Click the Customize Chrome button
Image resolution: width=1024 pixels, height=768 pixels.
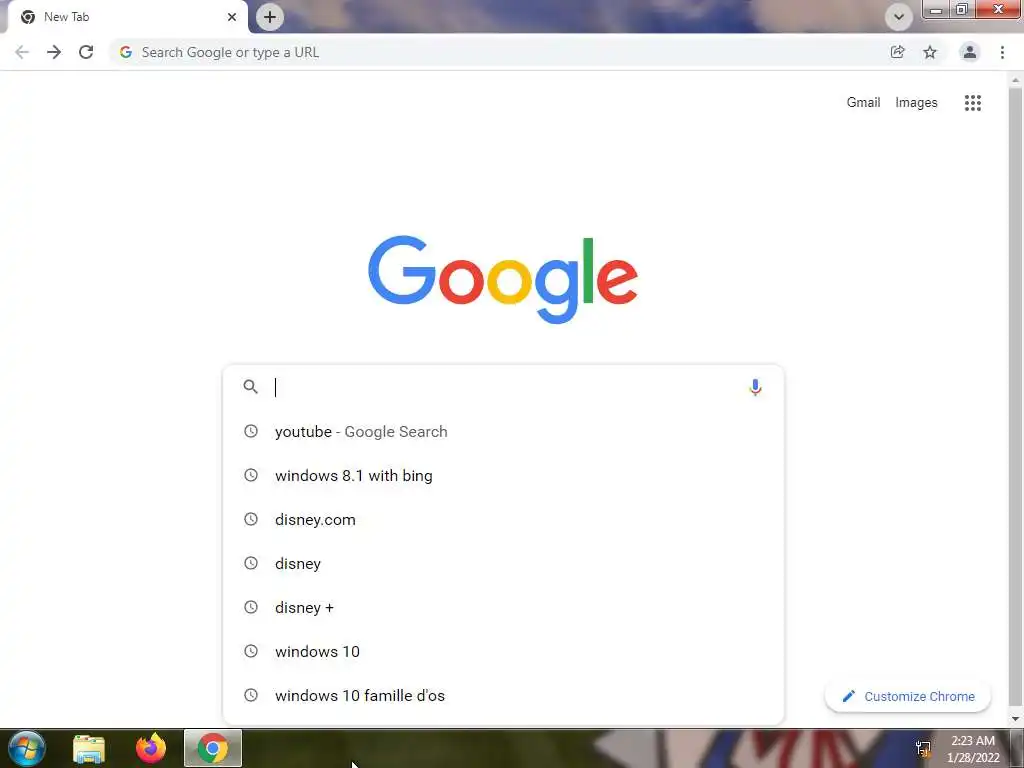click(908, 697)
